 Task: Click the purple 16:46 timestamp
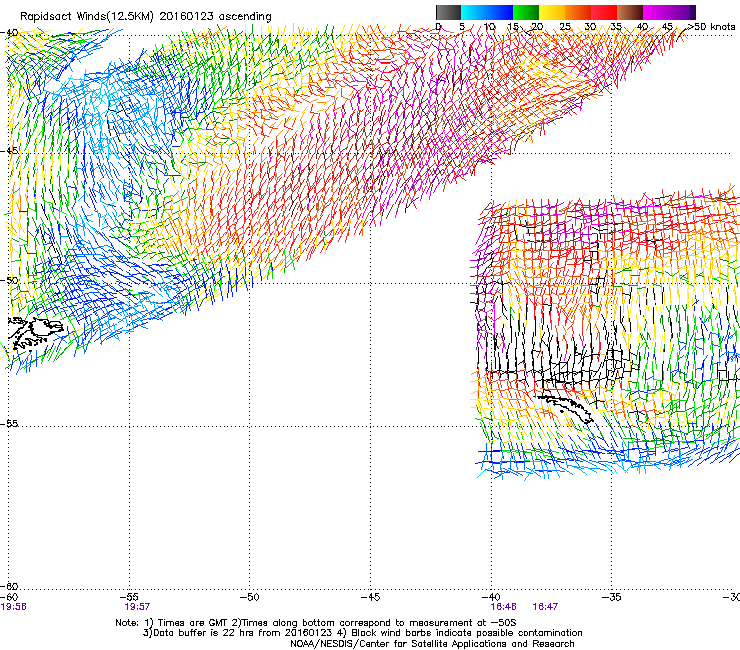503,607
